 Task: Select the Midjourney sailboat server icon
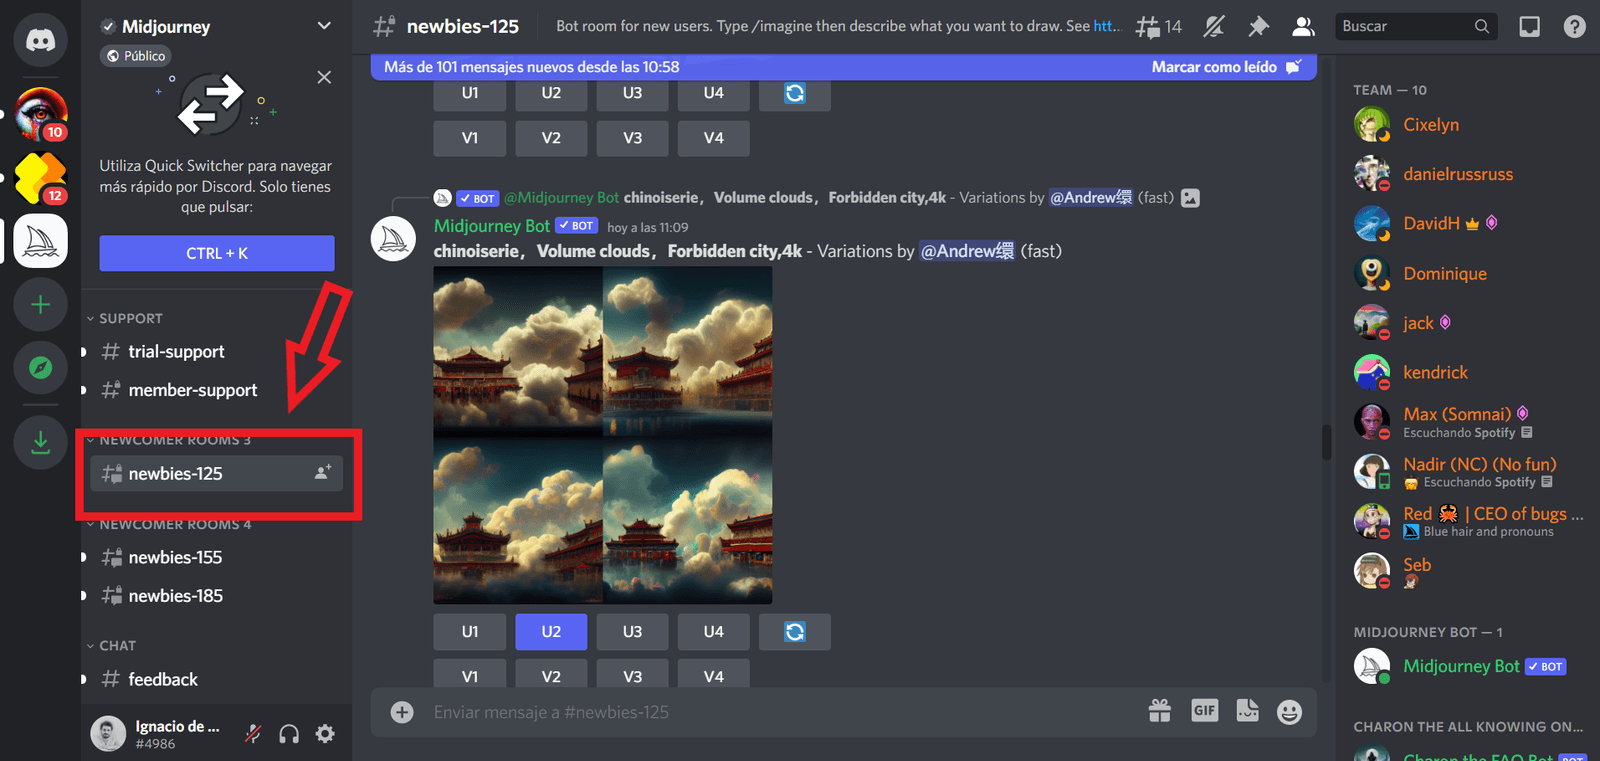point(40,241)
